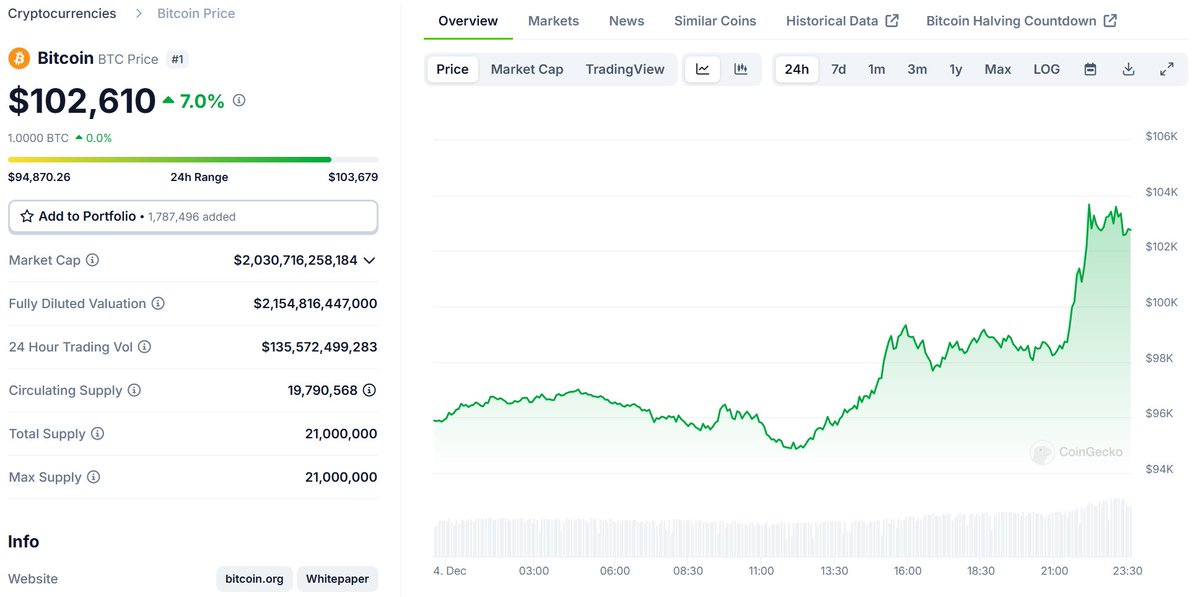Open the Whitepaper link
1200x597 pixels.
(337, 579)
